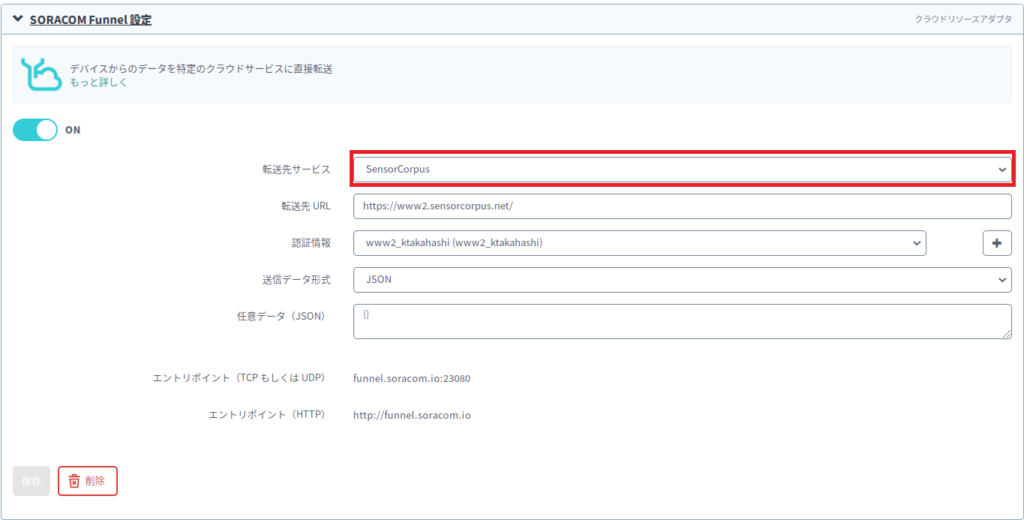Open the 転送先サービス SensorCorpus dropdown
1024x520 pixels.
pos(682,170)
